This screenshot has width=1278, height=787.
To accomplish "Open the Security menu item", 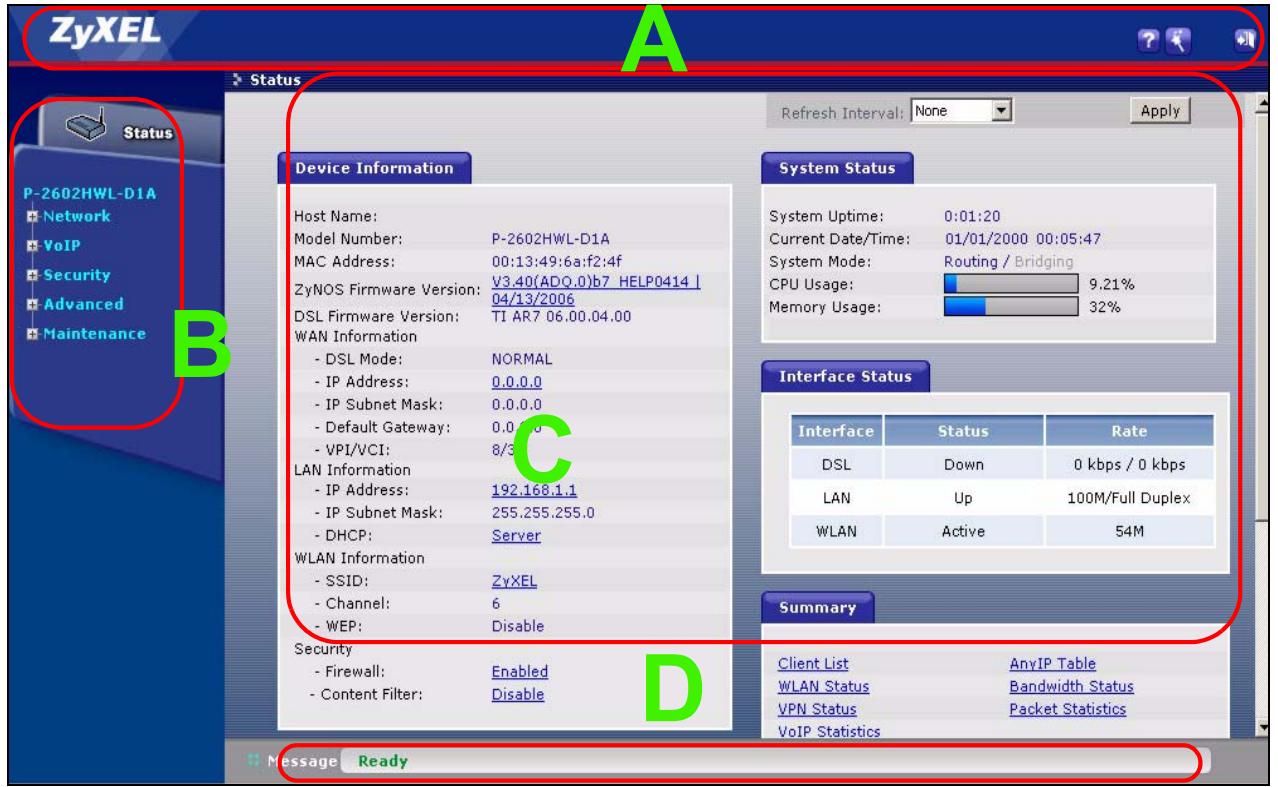I will point(76,275).
